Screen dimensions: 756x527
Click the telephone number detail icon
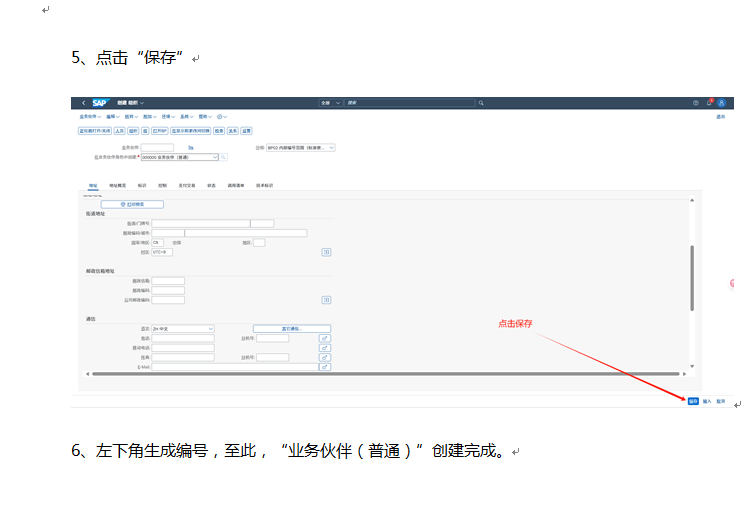[x=324, y=338]
